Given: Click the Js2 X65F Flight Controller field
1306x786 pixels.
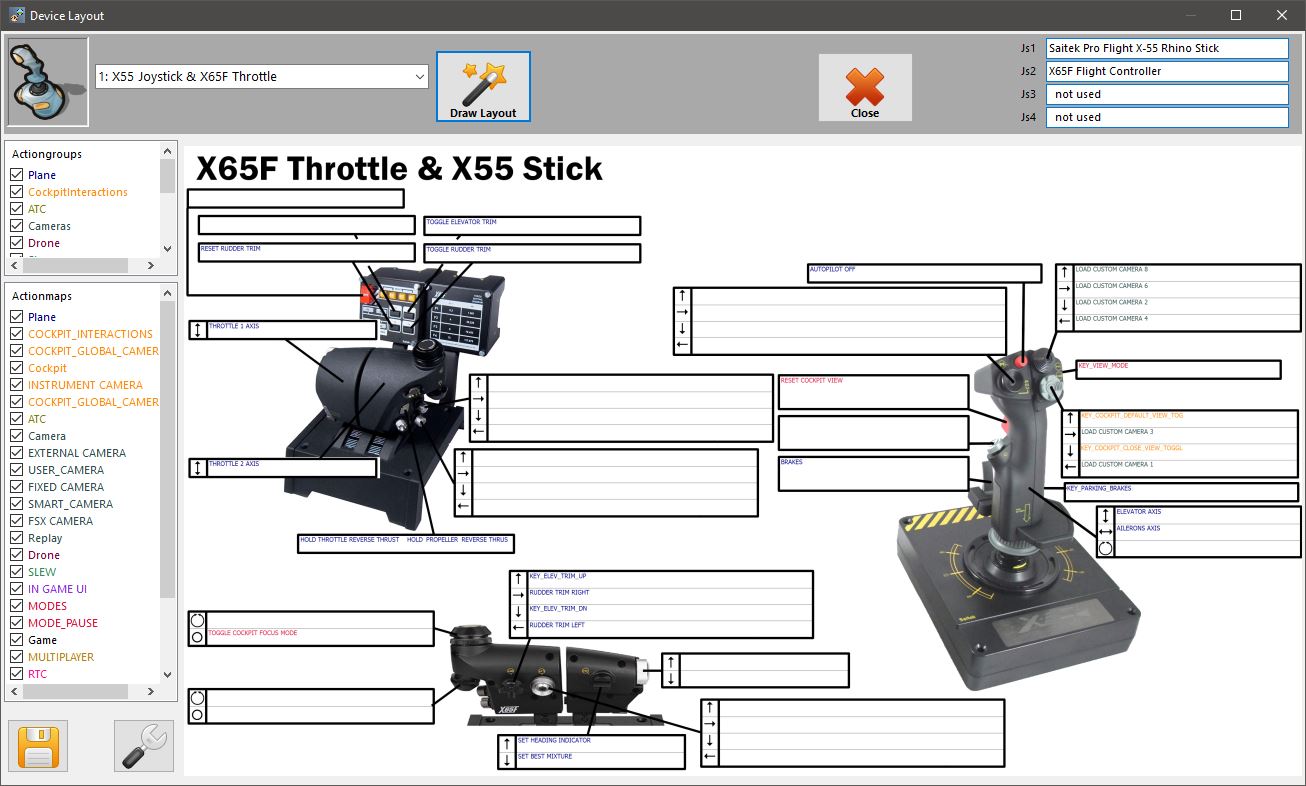Looking at the screenshot, I should coord(1167,71).
